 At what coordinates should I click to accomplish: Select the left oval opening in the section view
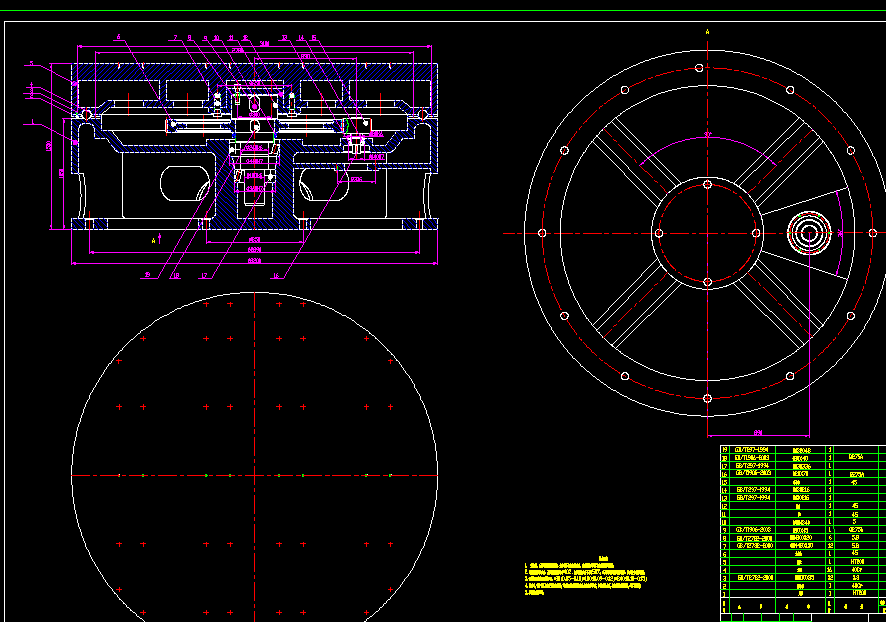[x=185, y=184]
